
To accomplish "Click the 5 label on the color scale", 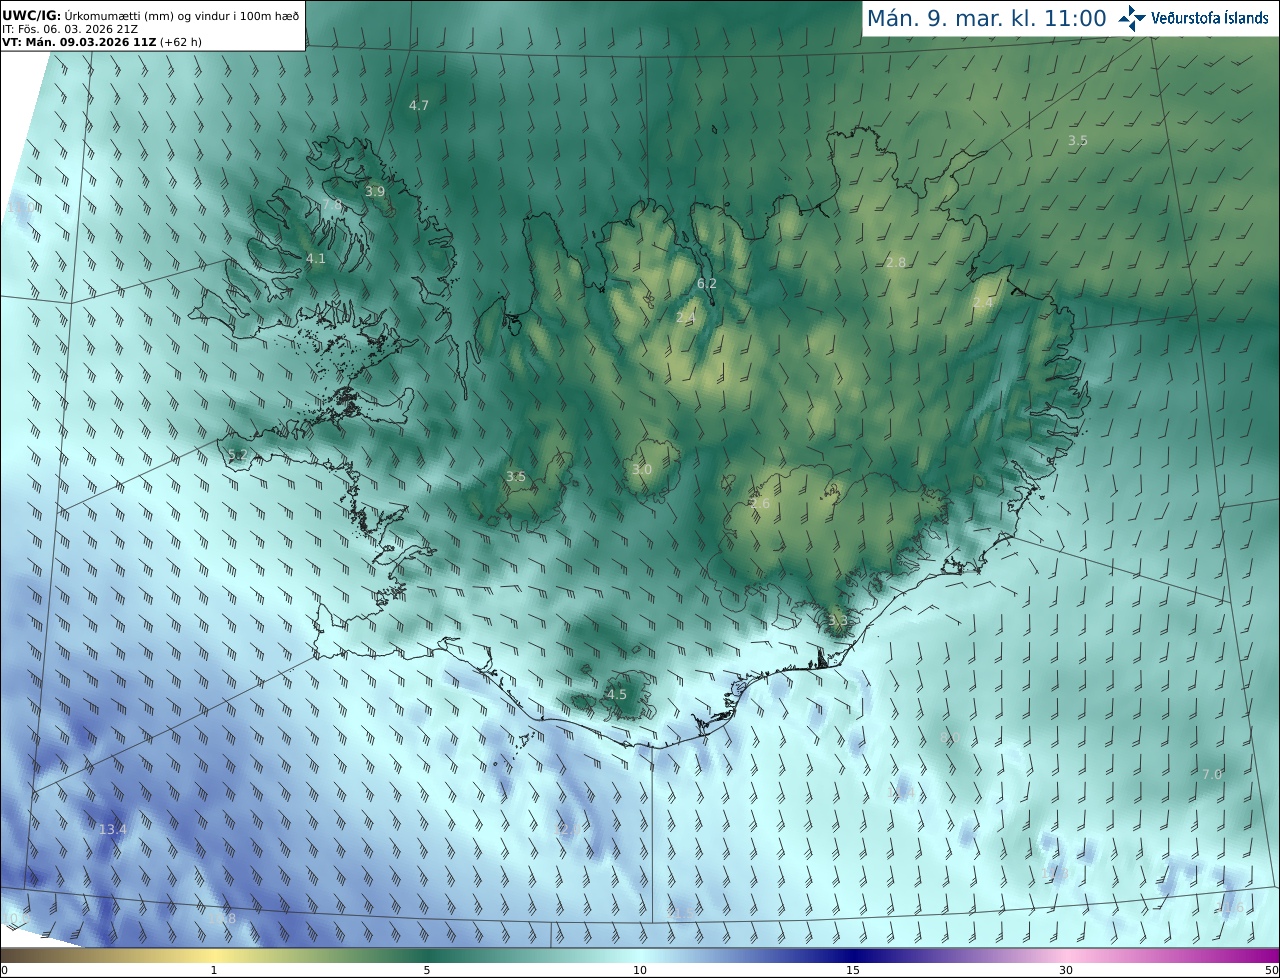I will point(427,970).
